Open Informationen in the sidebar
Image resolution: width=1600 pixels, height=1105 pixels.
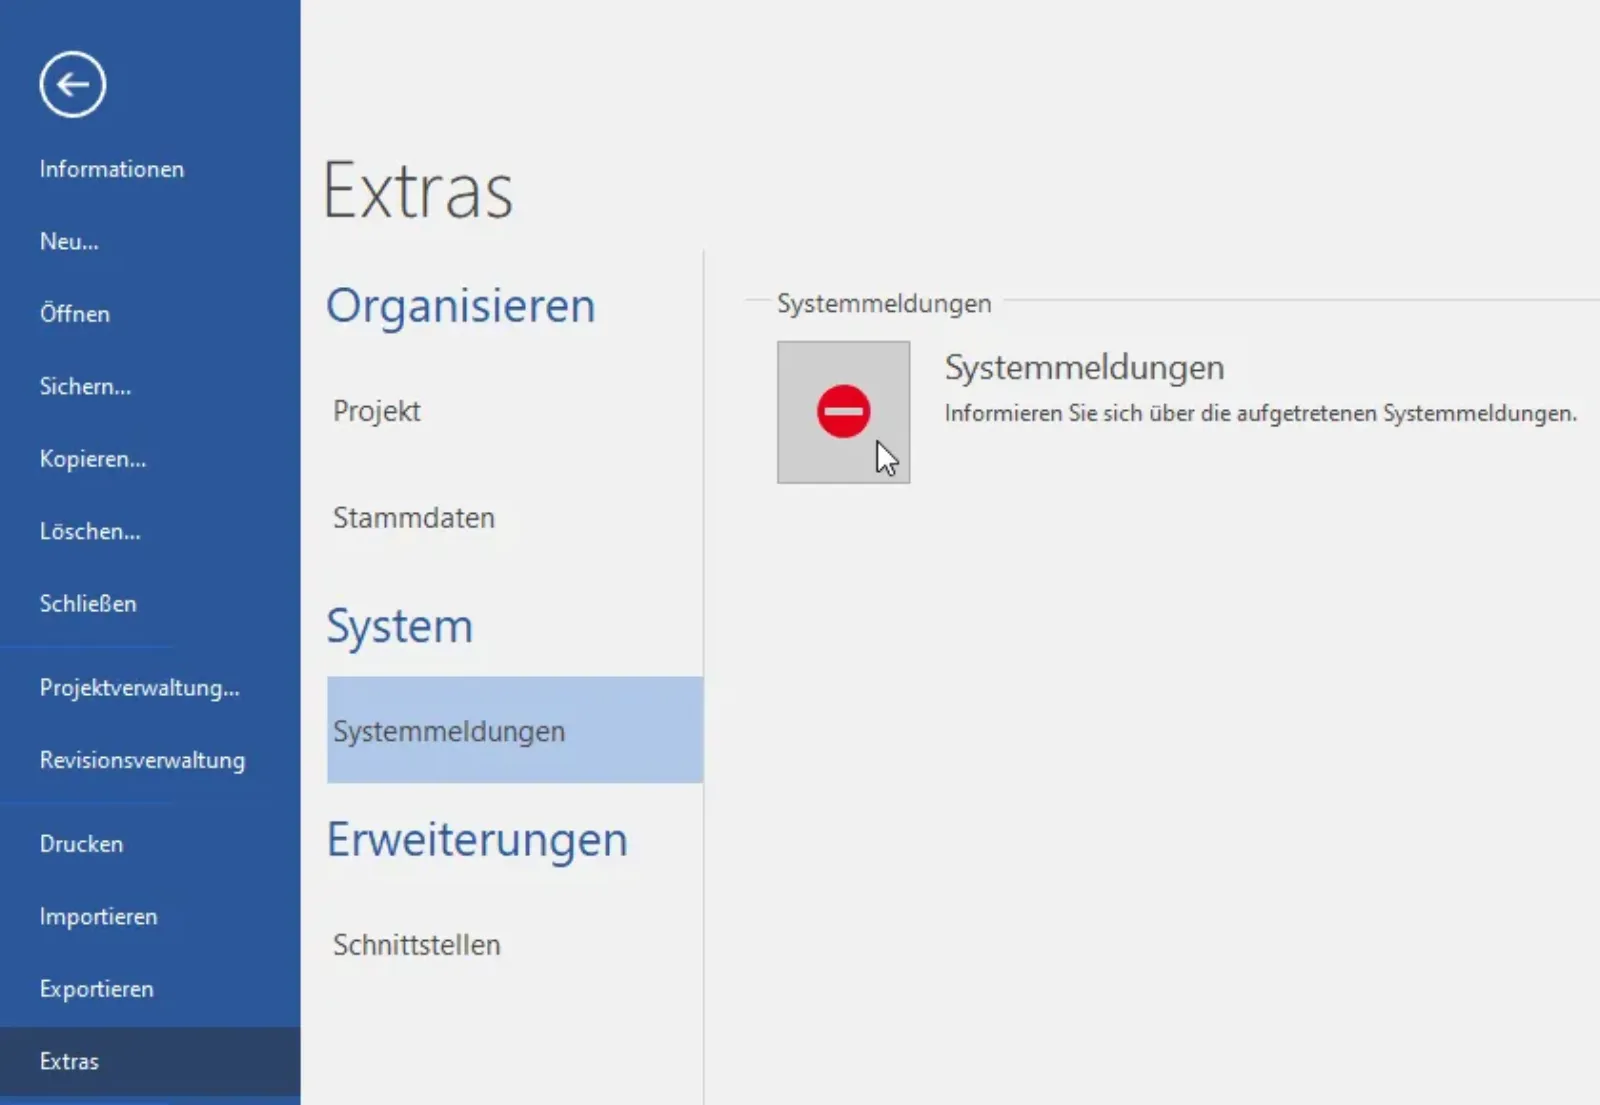[x=112, y=169]
